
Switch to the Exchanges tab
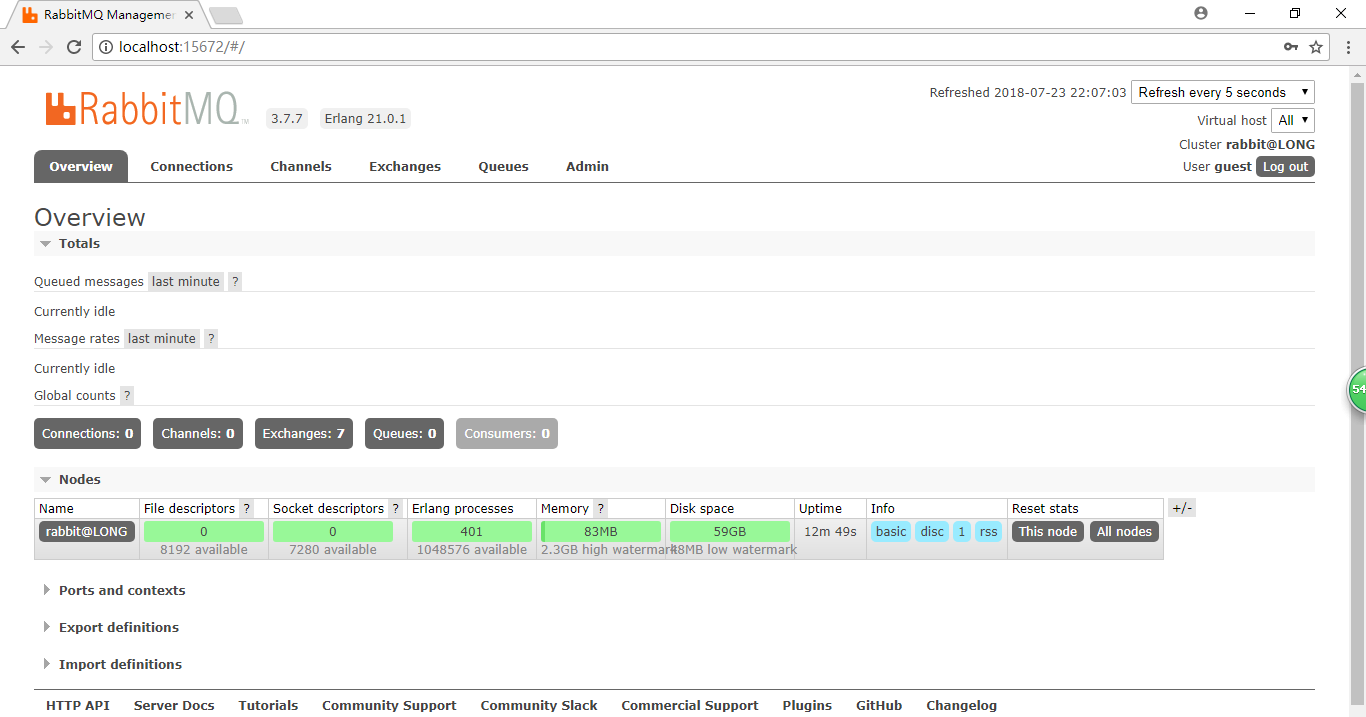[405, 167]
